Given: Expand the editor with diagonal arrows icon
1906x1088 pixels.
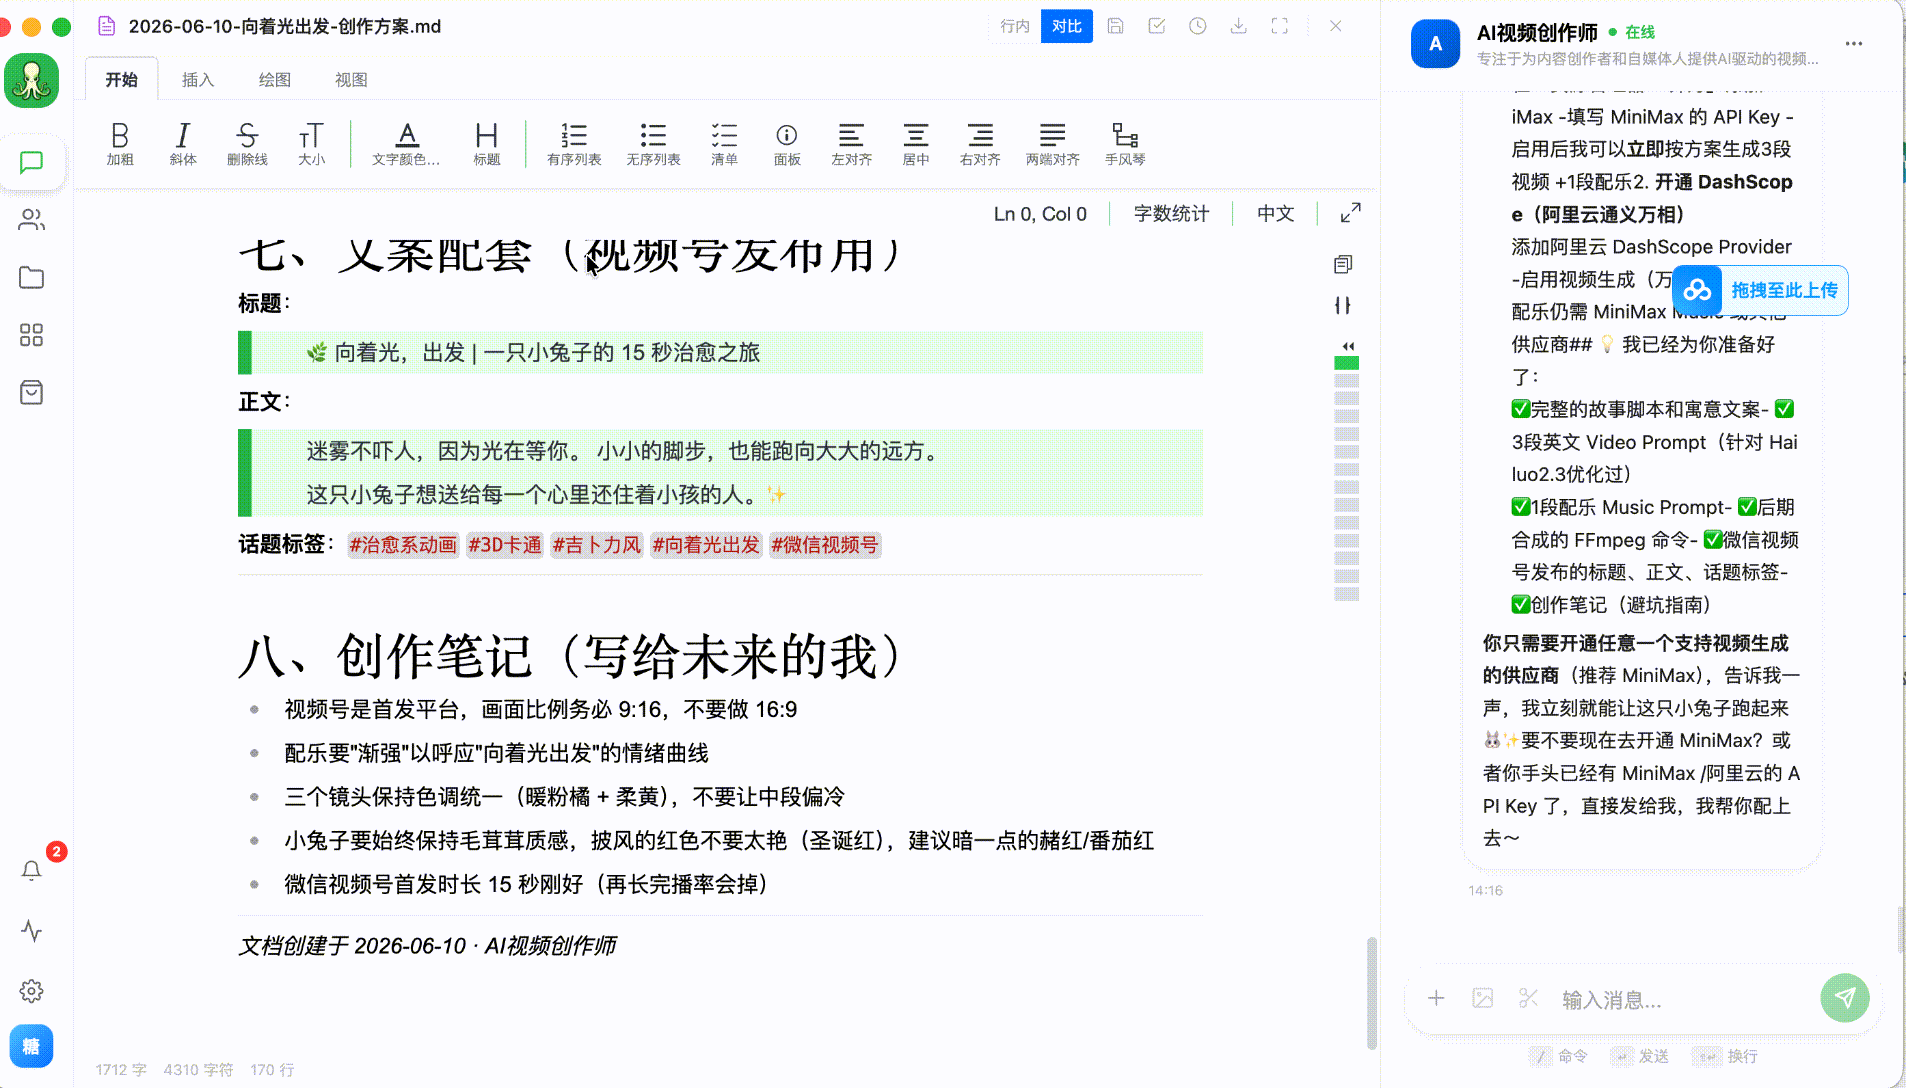Looking at the screenshot, I should 1350,213.
